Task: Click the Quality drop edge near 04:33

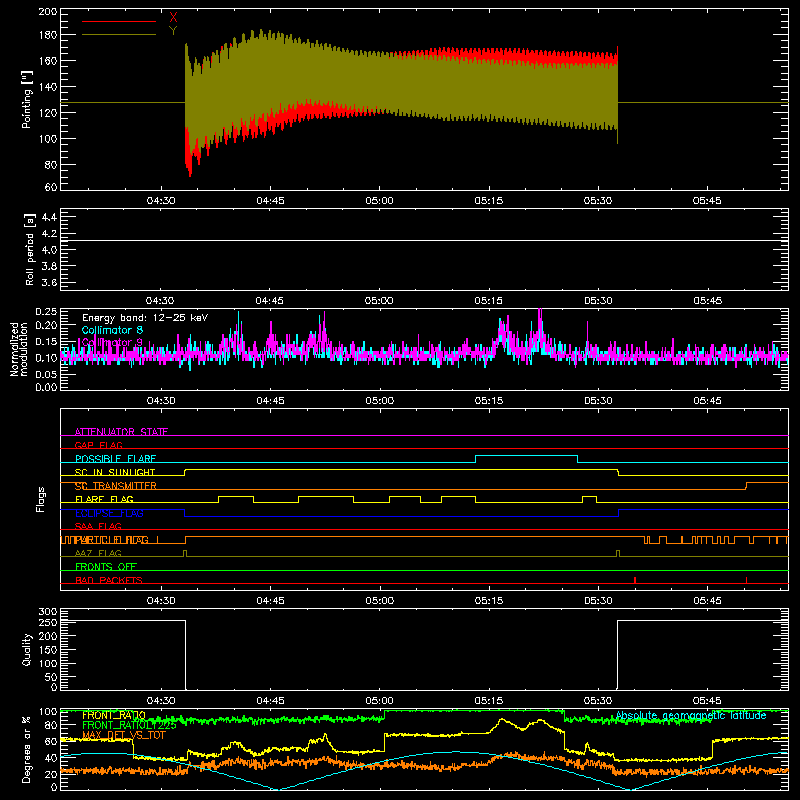Action: pyautogui.click(x=185, y=655)
